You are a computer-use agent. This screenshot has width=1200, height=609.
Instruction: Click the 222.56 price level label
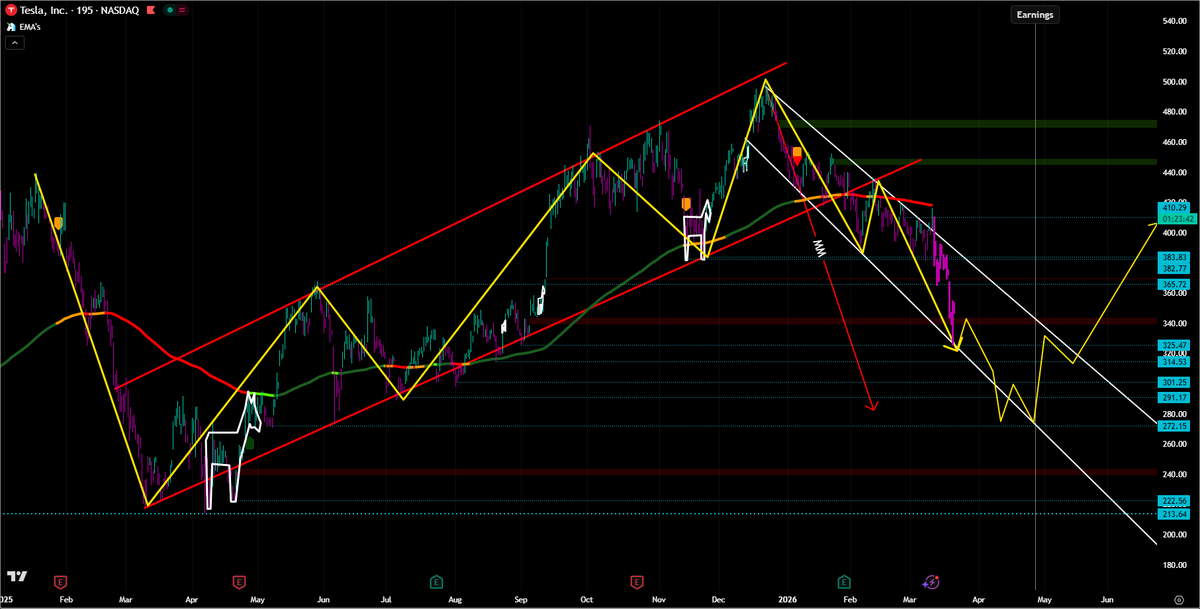(x=1173, y=501)
